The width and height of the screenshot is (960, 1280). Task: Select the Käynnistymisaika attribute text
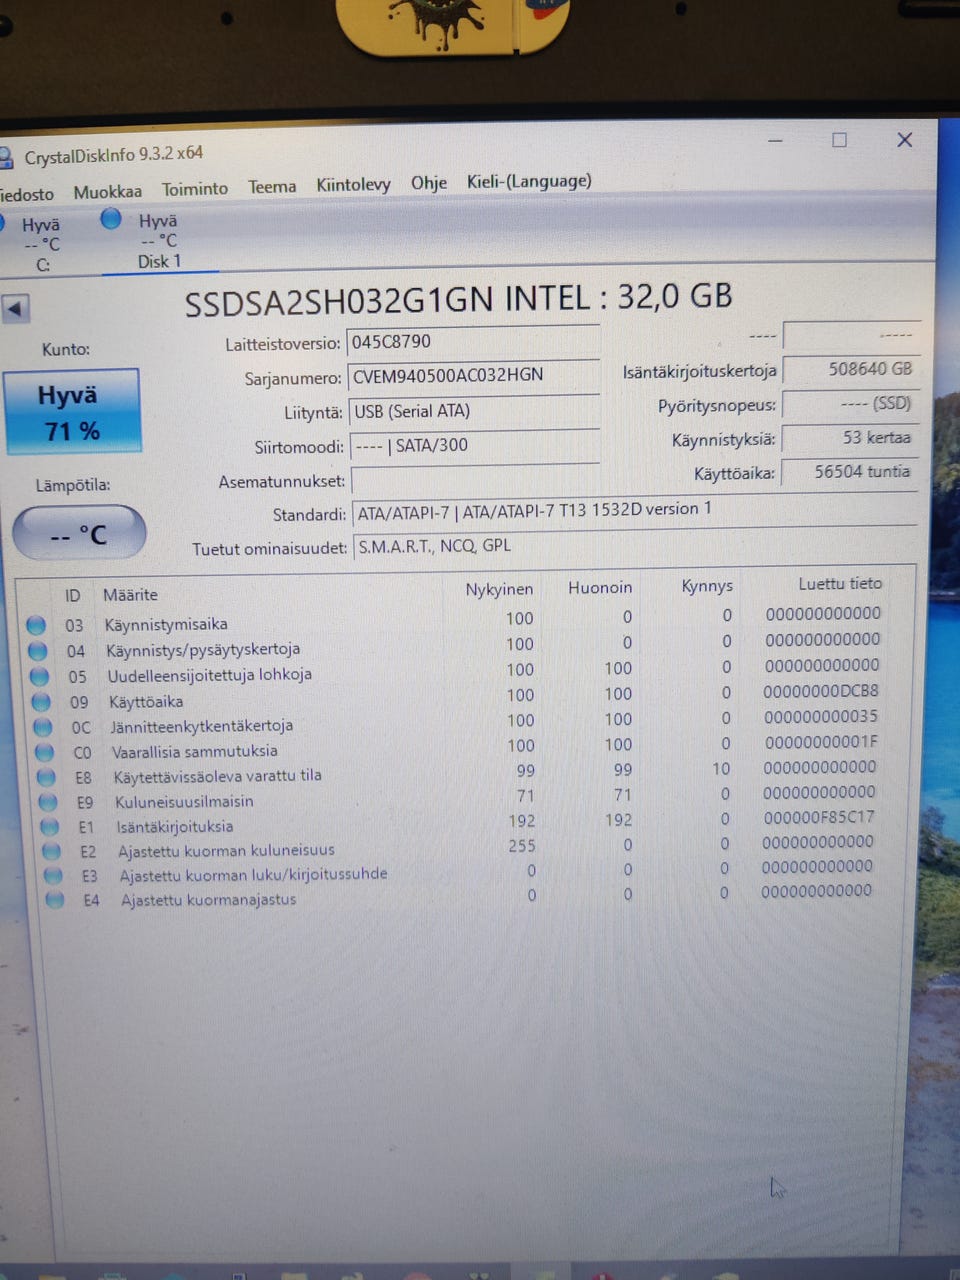[x=166, y=624]
